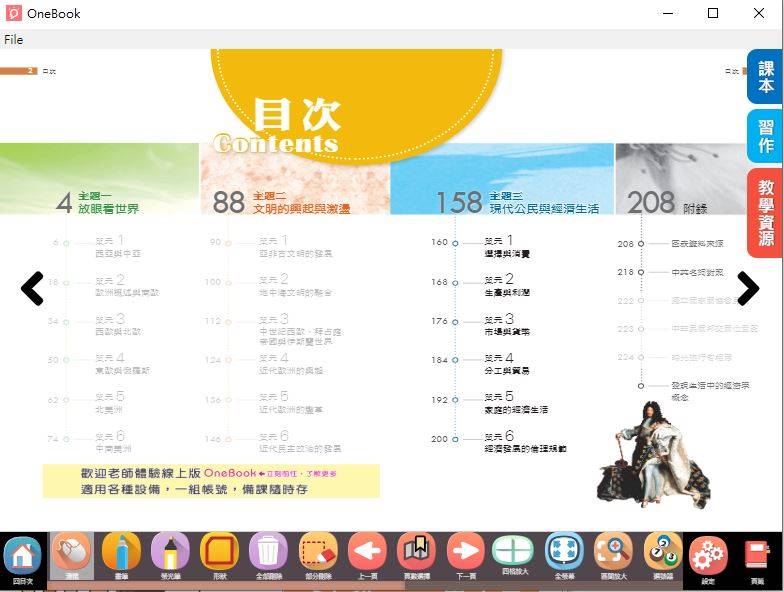Maximize the OneBook window
The image size is (784, 592).
tap(713, 14)
